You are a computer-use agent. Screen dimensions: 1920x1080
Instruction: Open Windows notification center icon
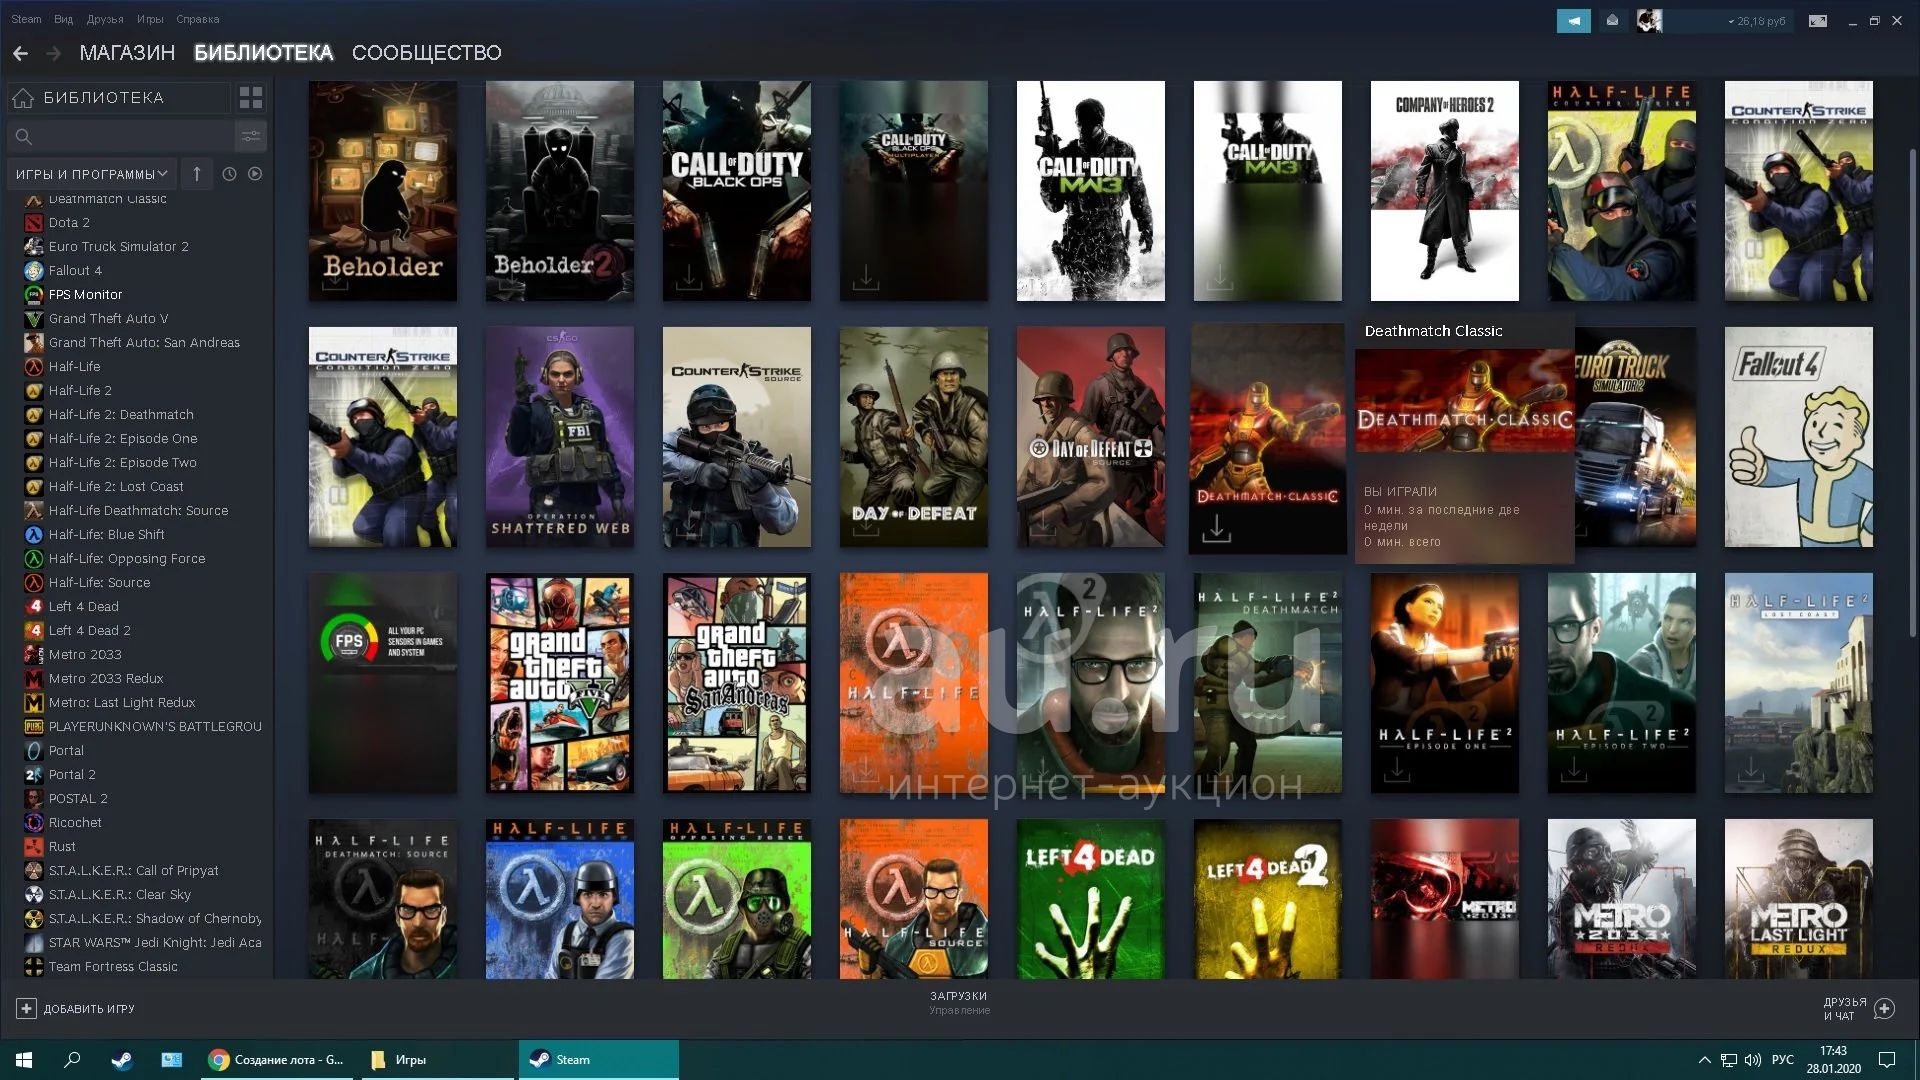click(1887, 1060)
